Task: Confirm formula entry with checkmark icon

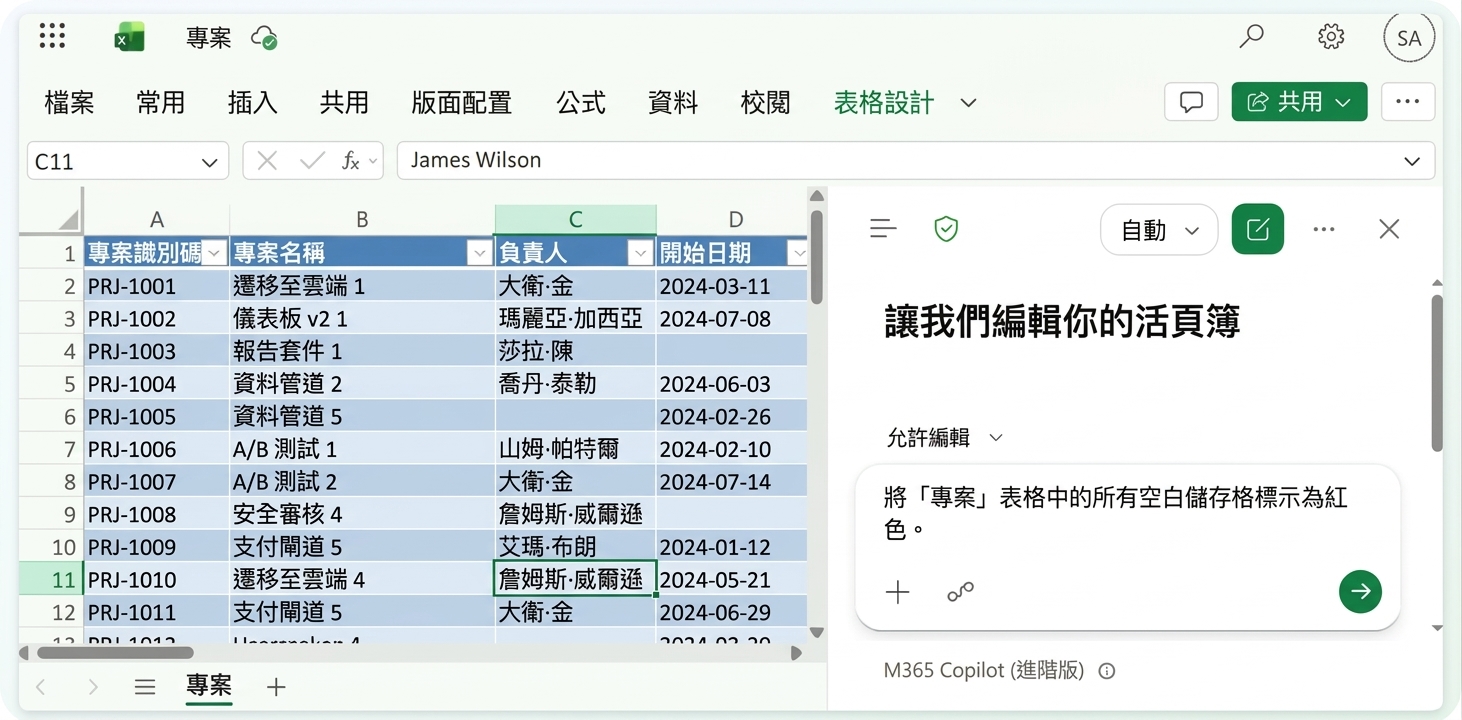Action: pyautogui.click(x=312, y=161)
